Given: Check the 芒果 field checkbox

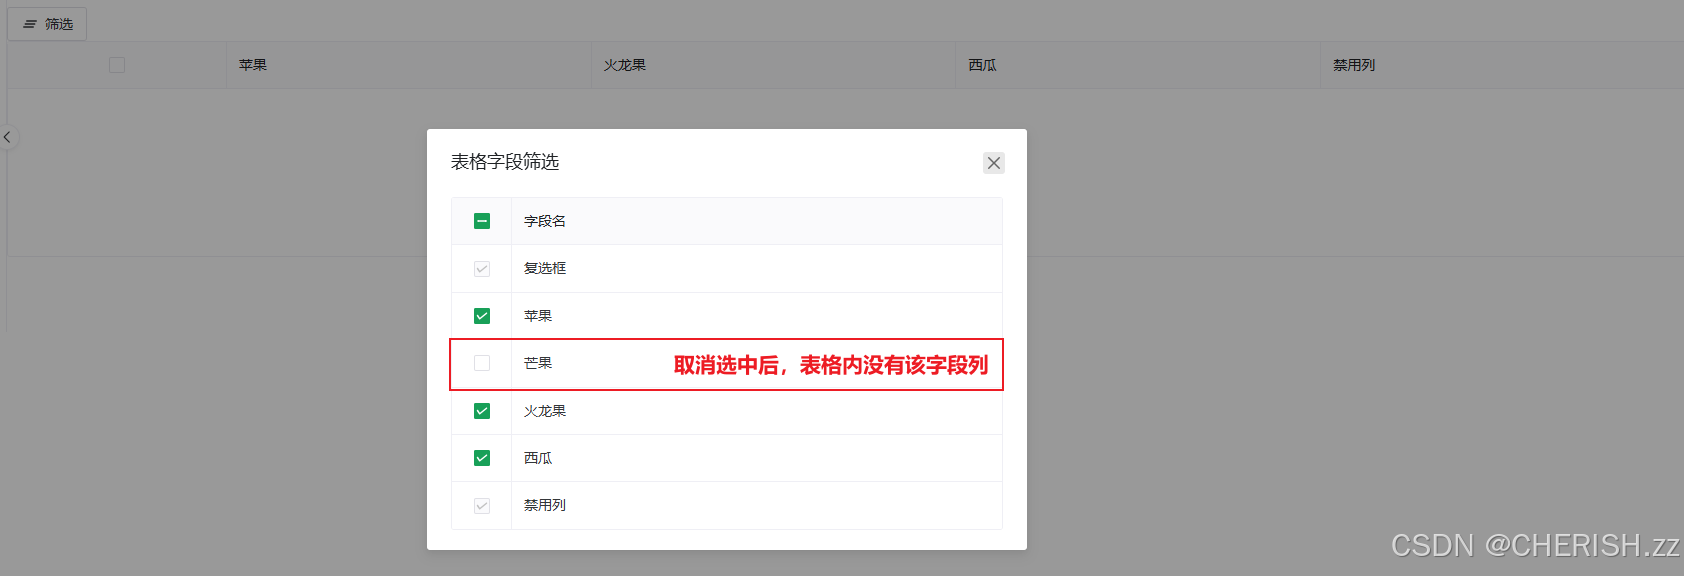Looking at the screenshot, I should coord(482,363).
